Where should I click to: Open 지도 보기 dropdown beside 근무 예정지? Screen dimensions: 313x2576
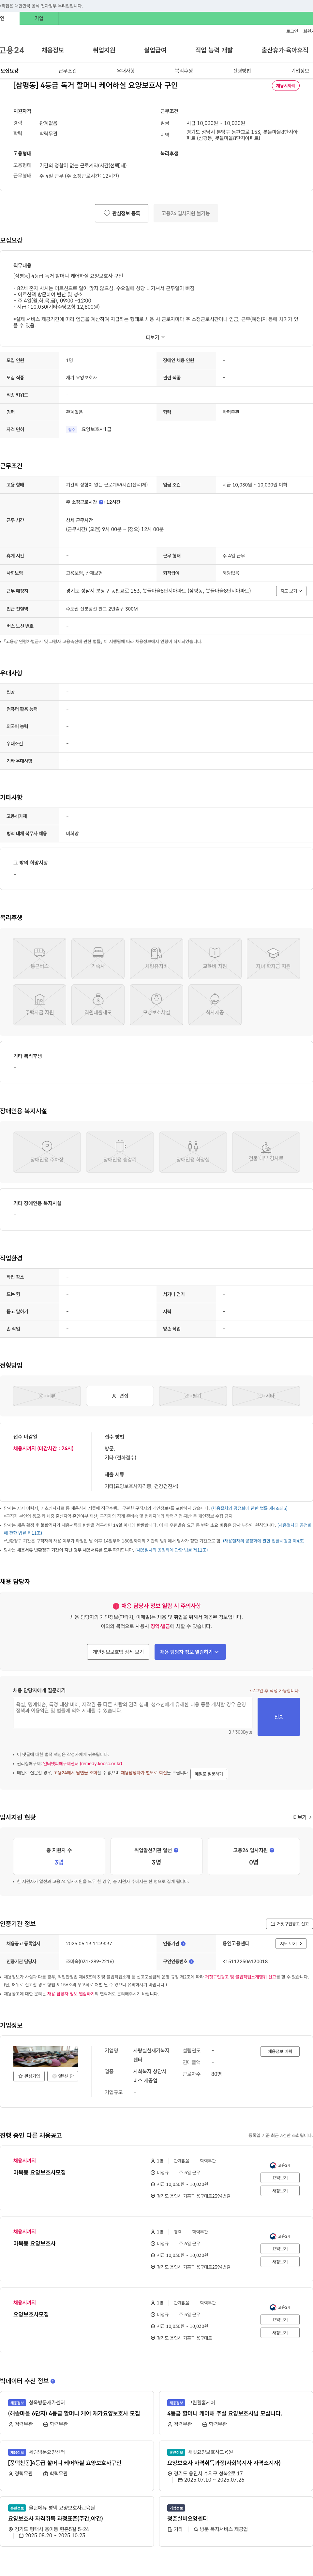point(291,591)
